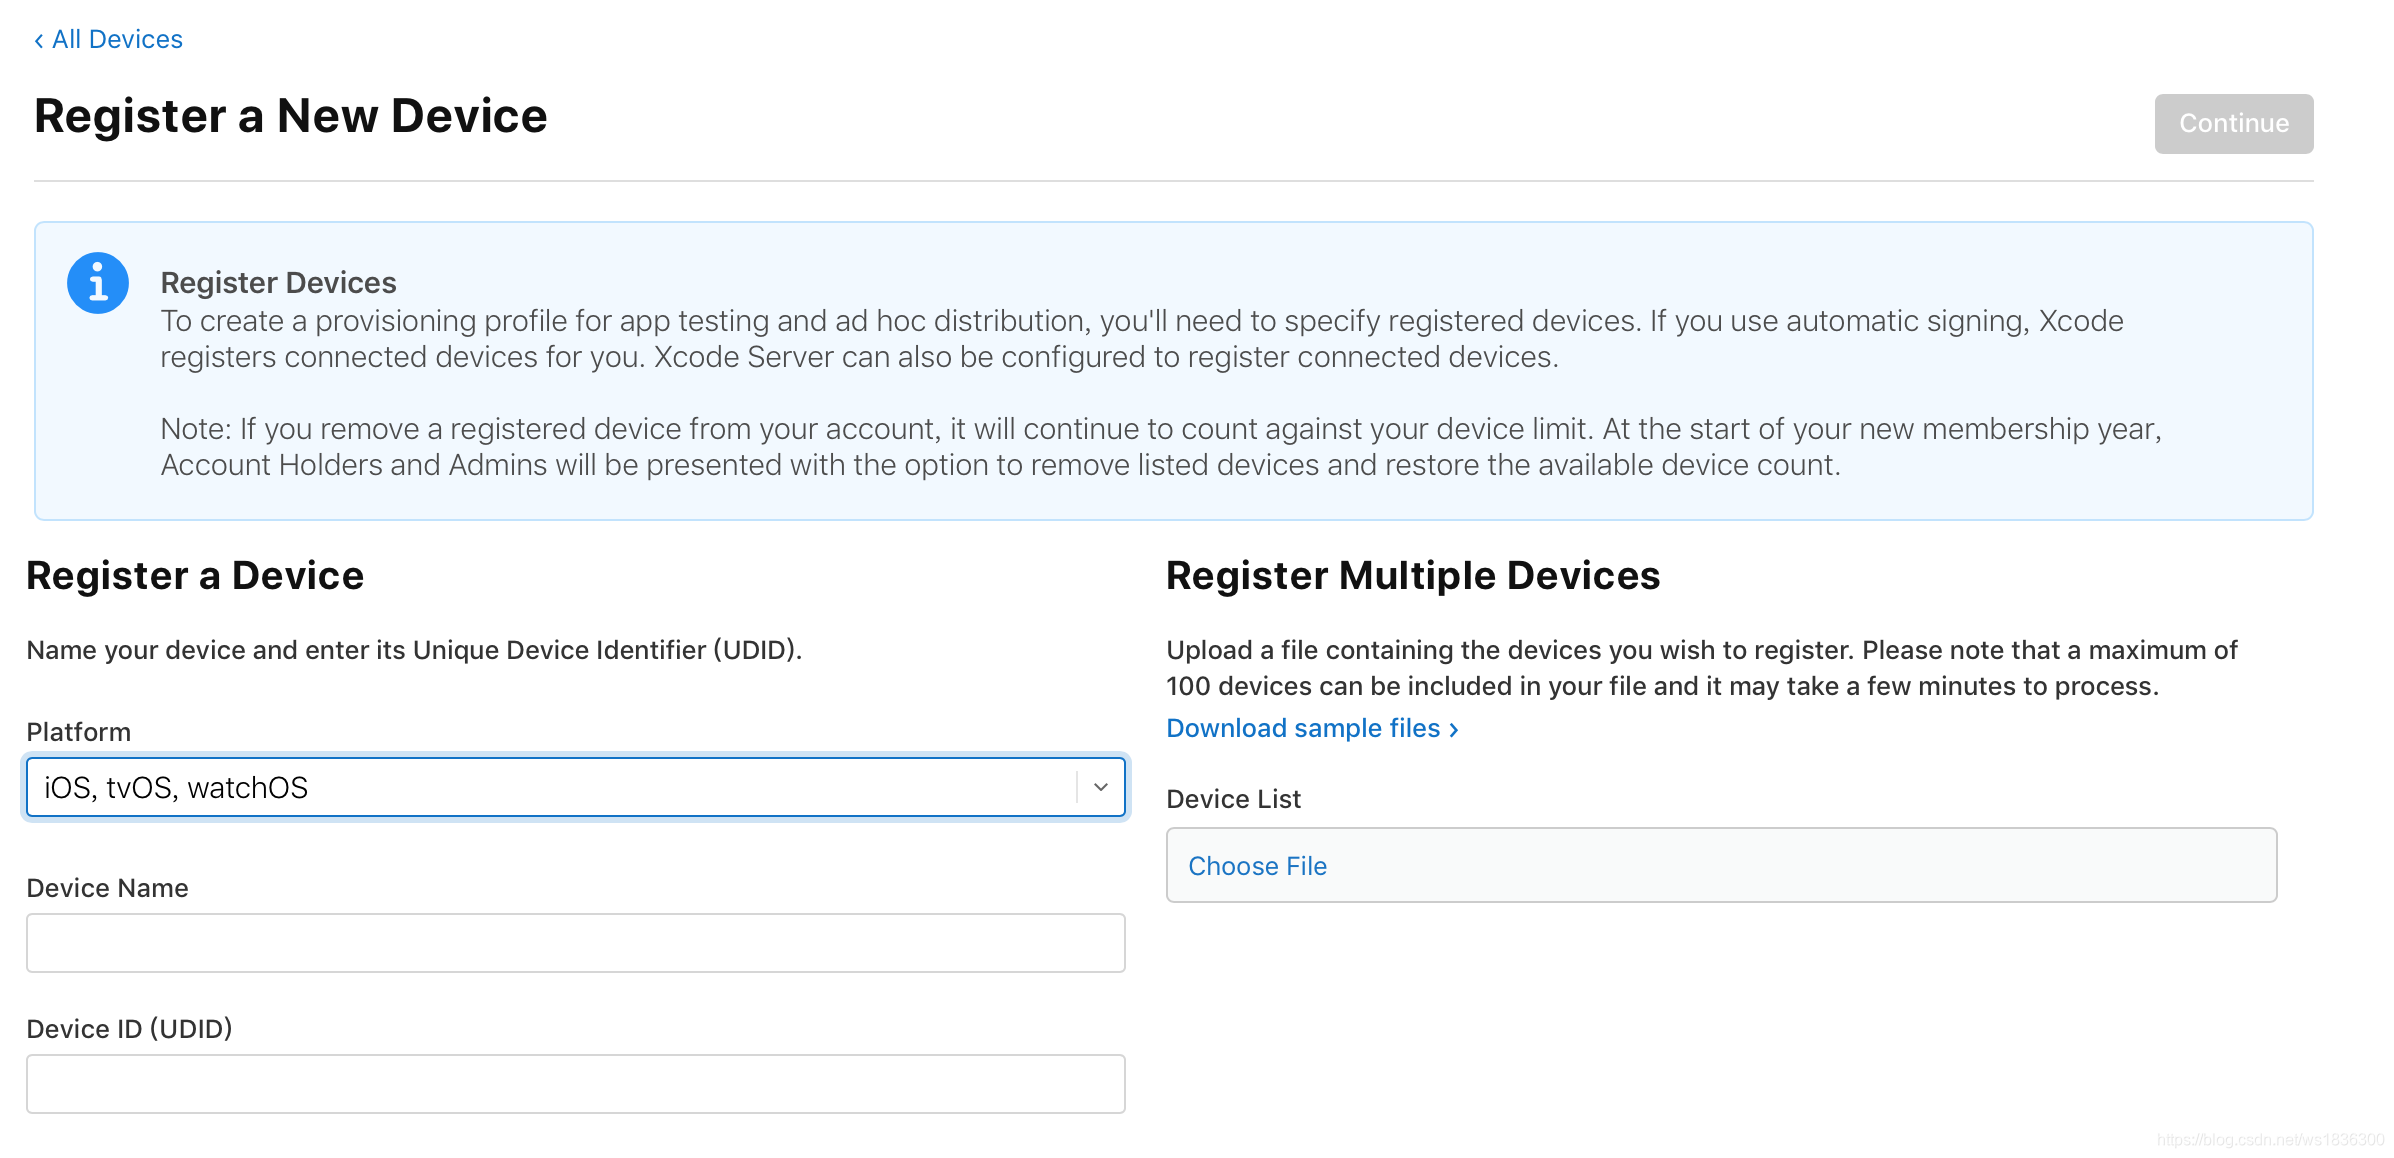Click the Device ID (UDID) label
This screenshot has width=2394, height=1158.
pos(129,1029)
